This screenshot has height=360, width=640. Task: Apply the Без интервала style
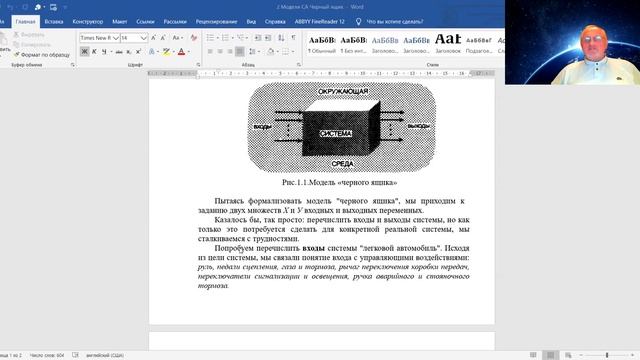[353, 44]
